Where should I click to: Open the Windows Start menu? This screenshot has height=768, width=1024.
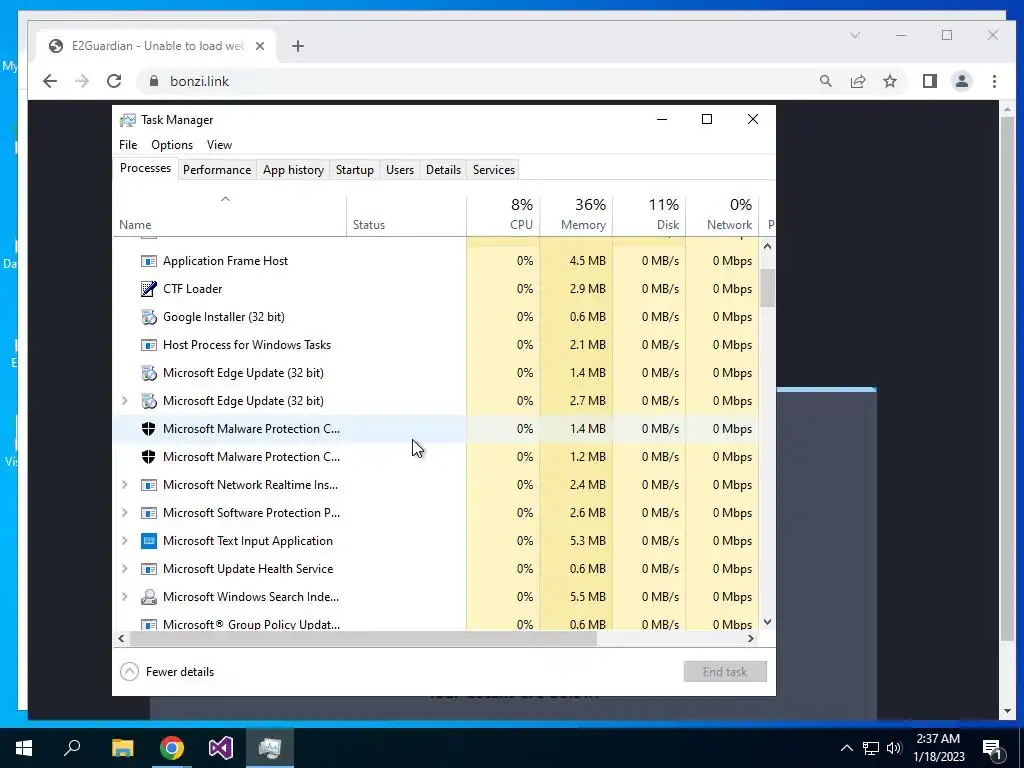tap(24, 748)
